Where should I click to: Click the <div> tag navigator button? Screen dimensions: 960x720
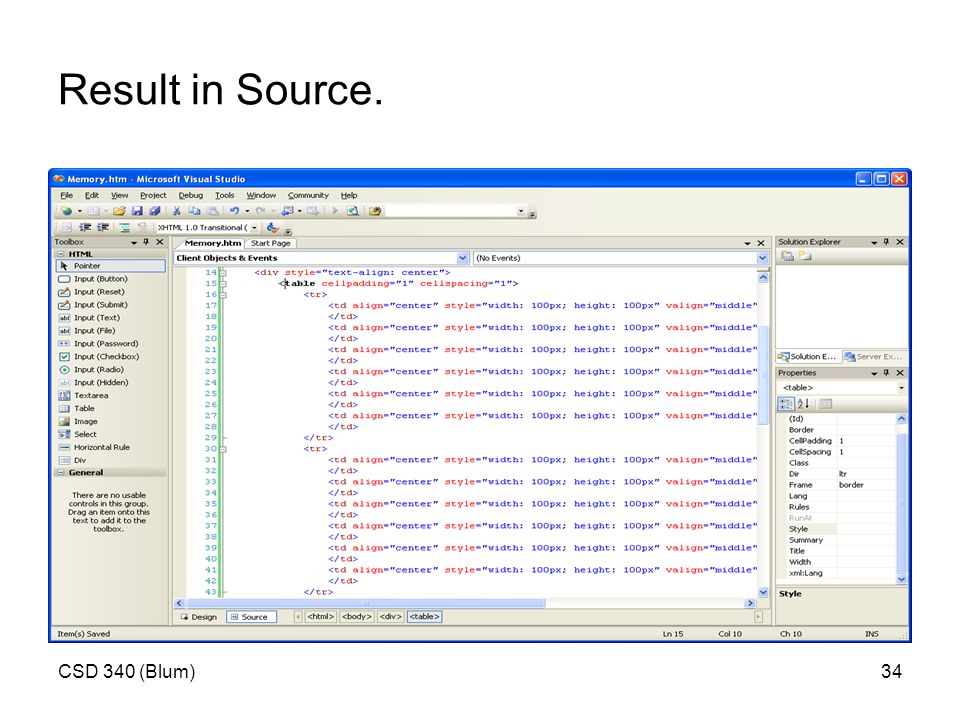(391, 617)
